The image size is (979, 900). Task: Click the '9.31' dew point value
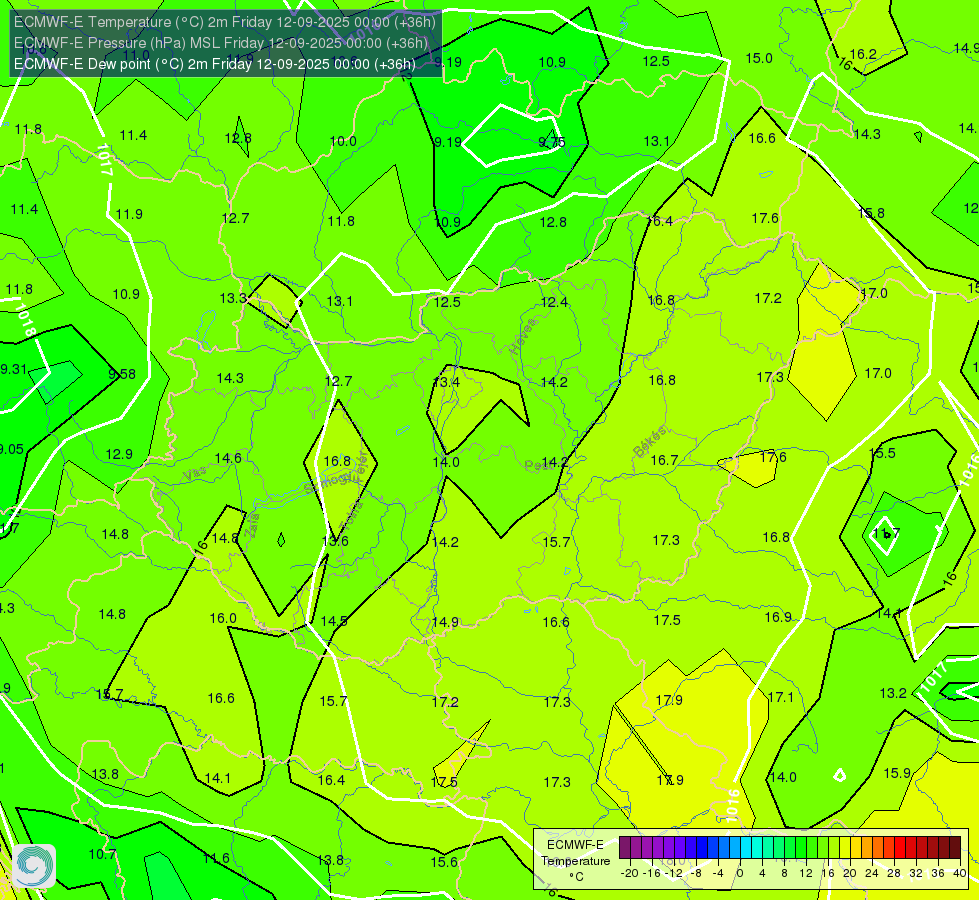13,369
